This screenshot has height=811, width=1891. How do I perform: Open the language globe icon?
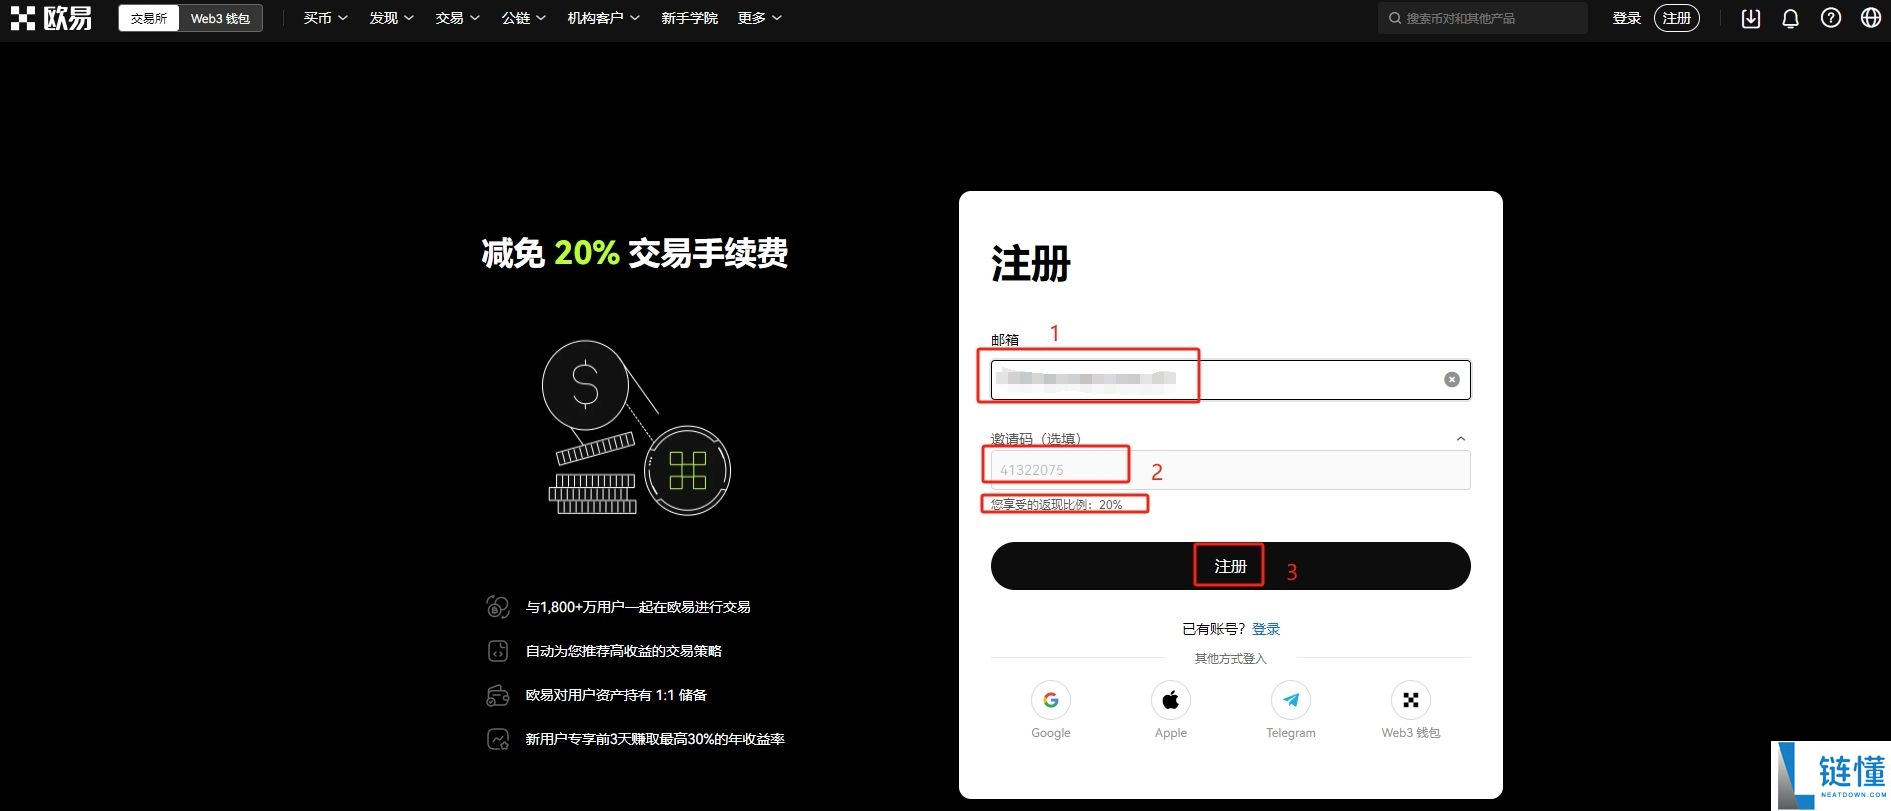point(1870,18)
